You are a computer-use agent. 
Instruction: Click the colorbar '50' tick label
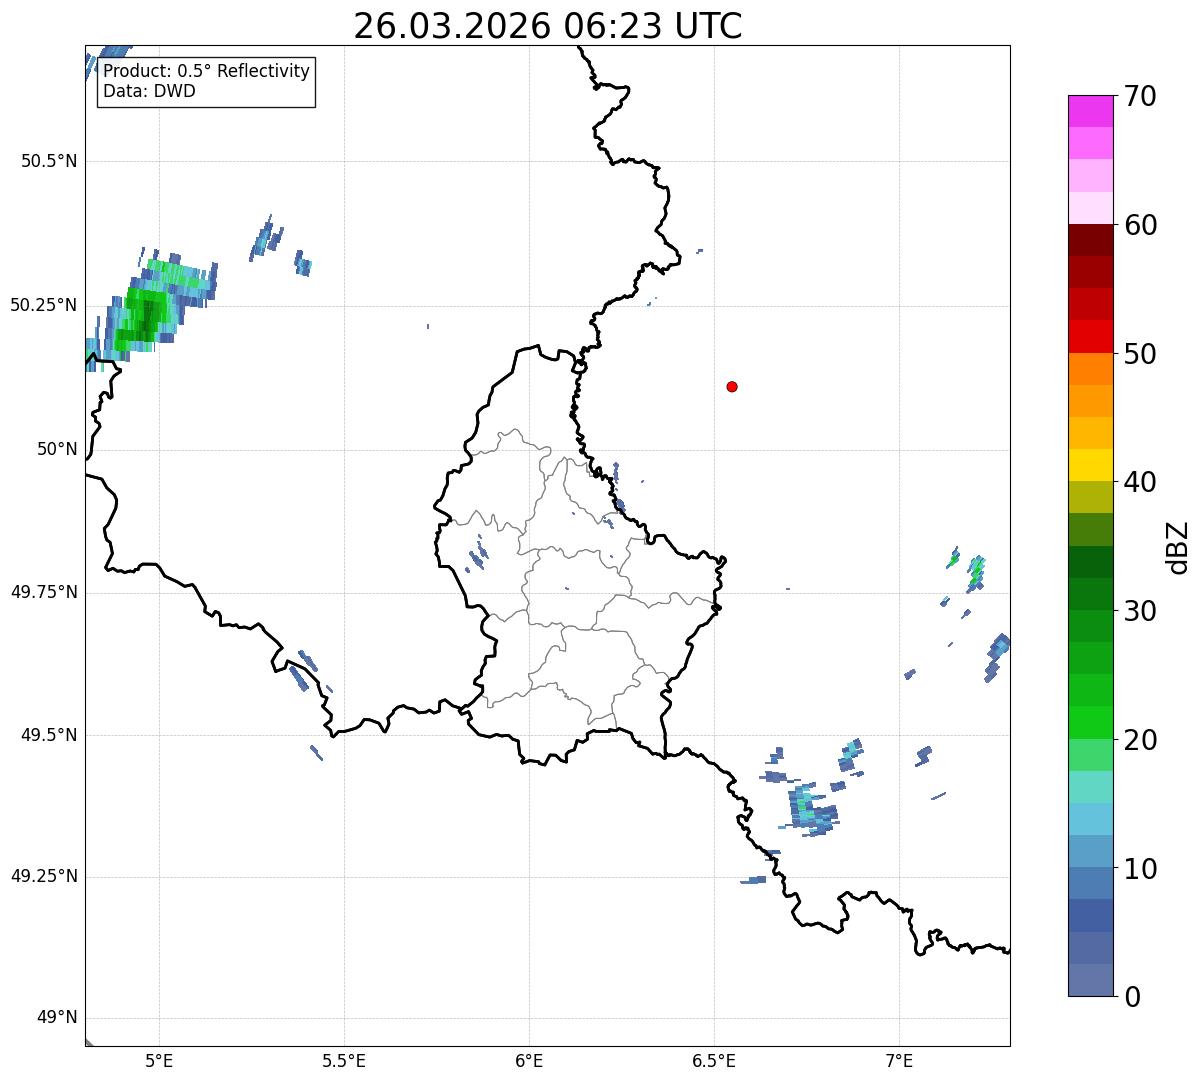click(x=1140, y=354)
